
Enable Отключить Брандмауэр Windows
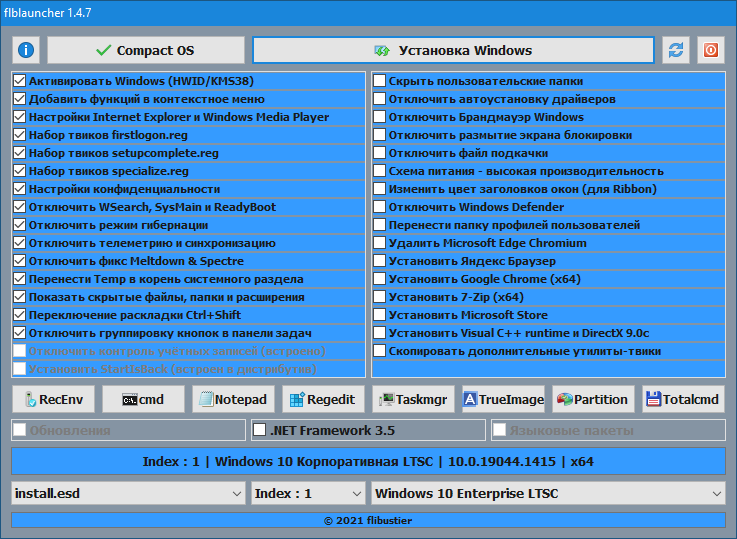[379, 117]
